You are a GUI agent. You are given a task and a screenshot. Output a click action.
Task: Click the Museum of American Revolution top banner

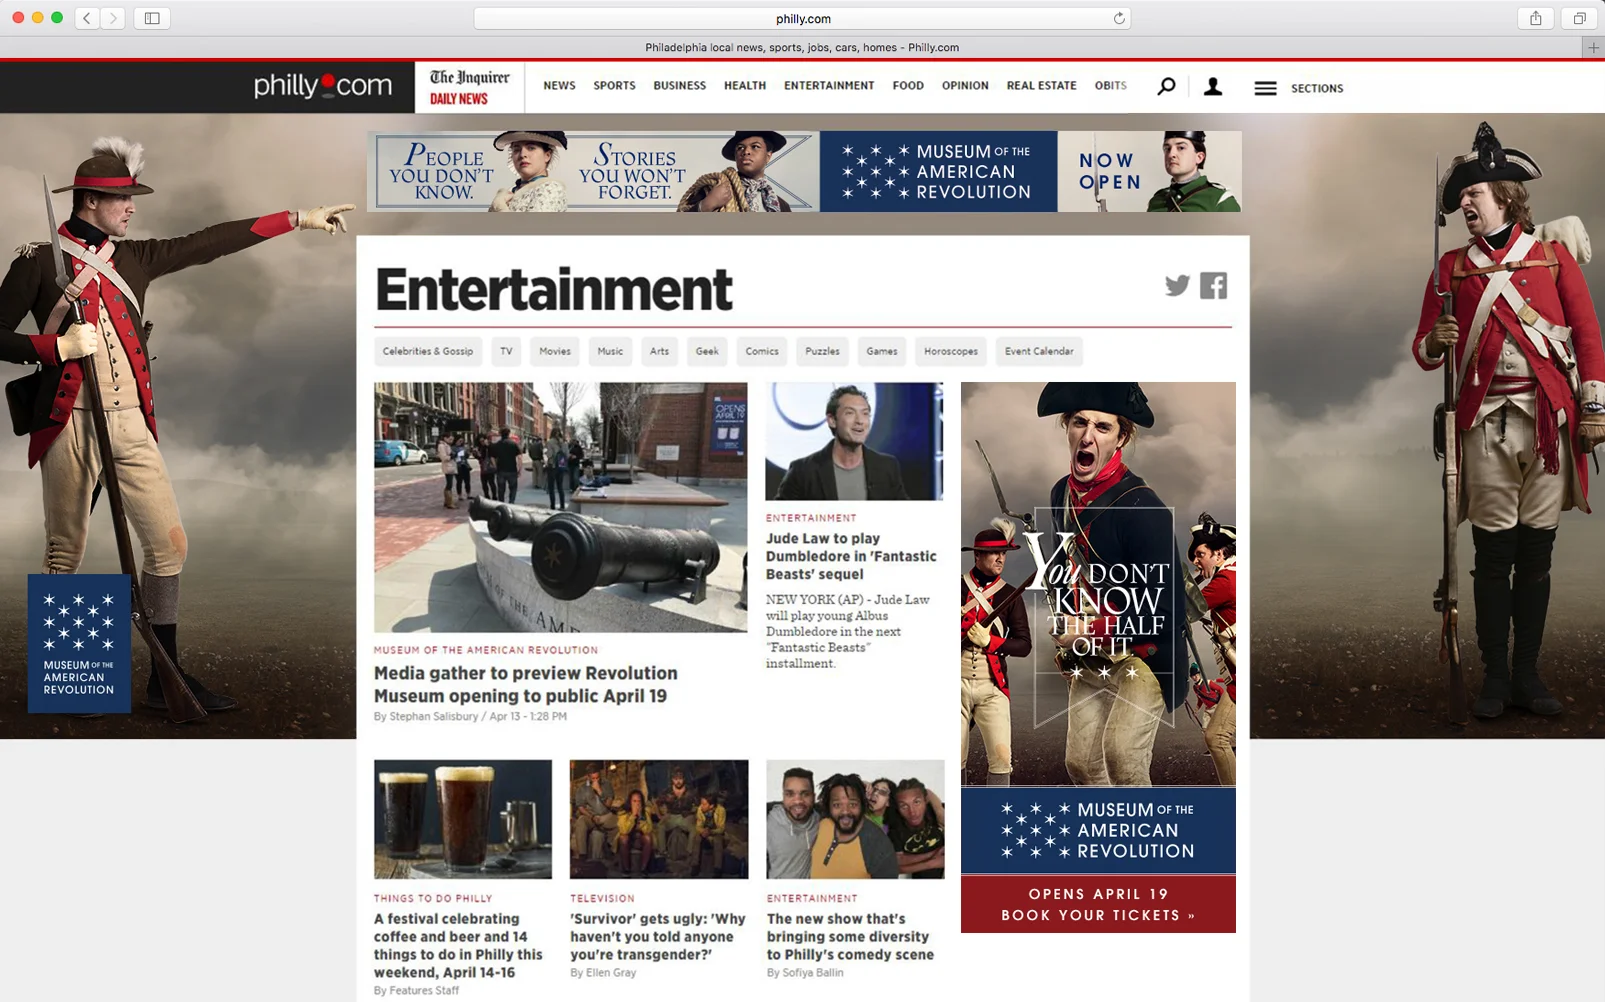pyautogui.click(x=804, y=171)
